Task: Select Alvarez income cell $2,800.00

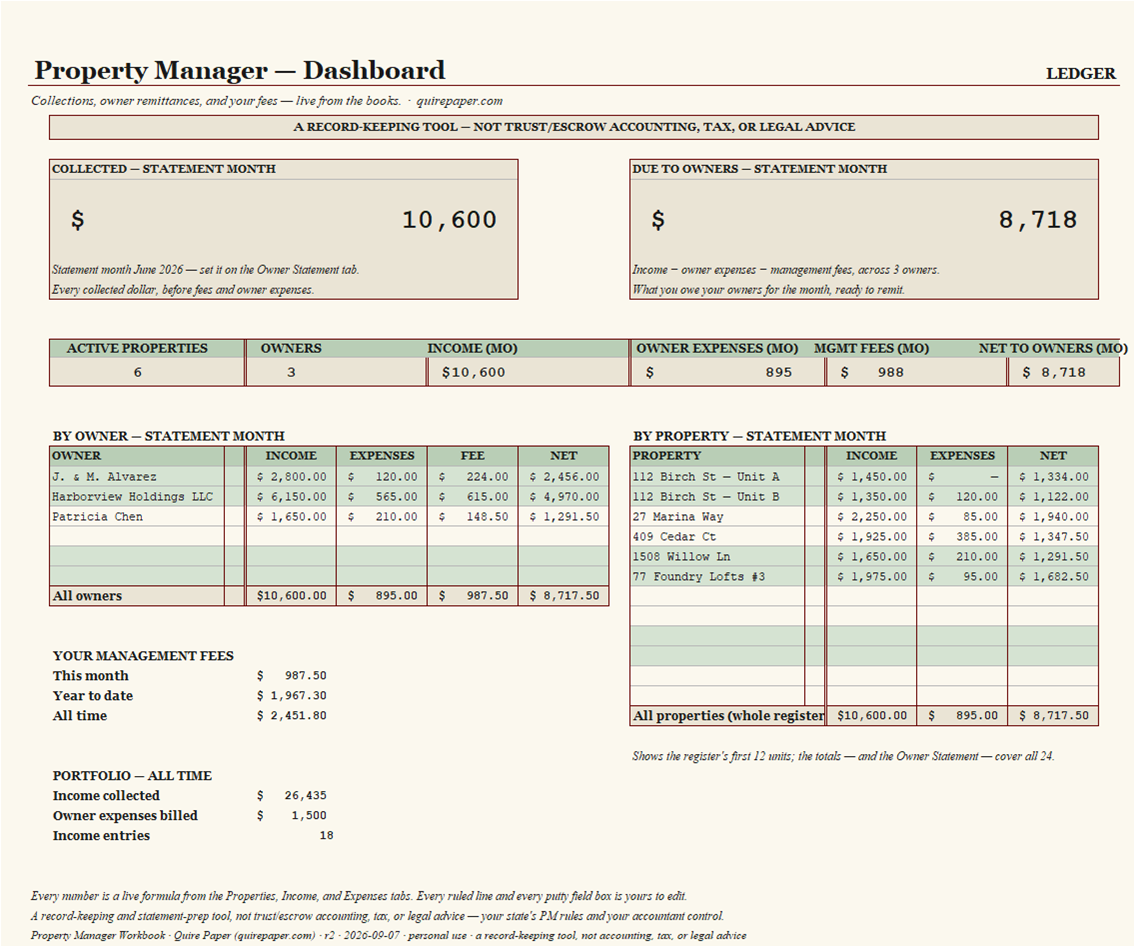Action: point(291,477)
